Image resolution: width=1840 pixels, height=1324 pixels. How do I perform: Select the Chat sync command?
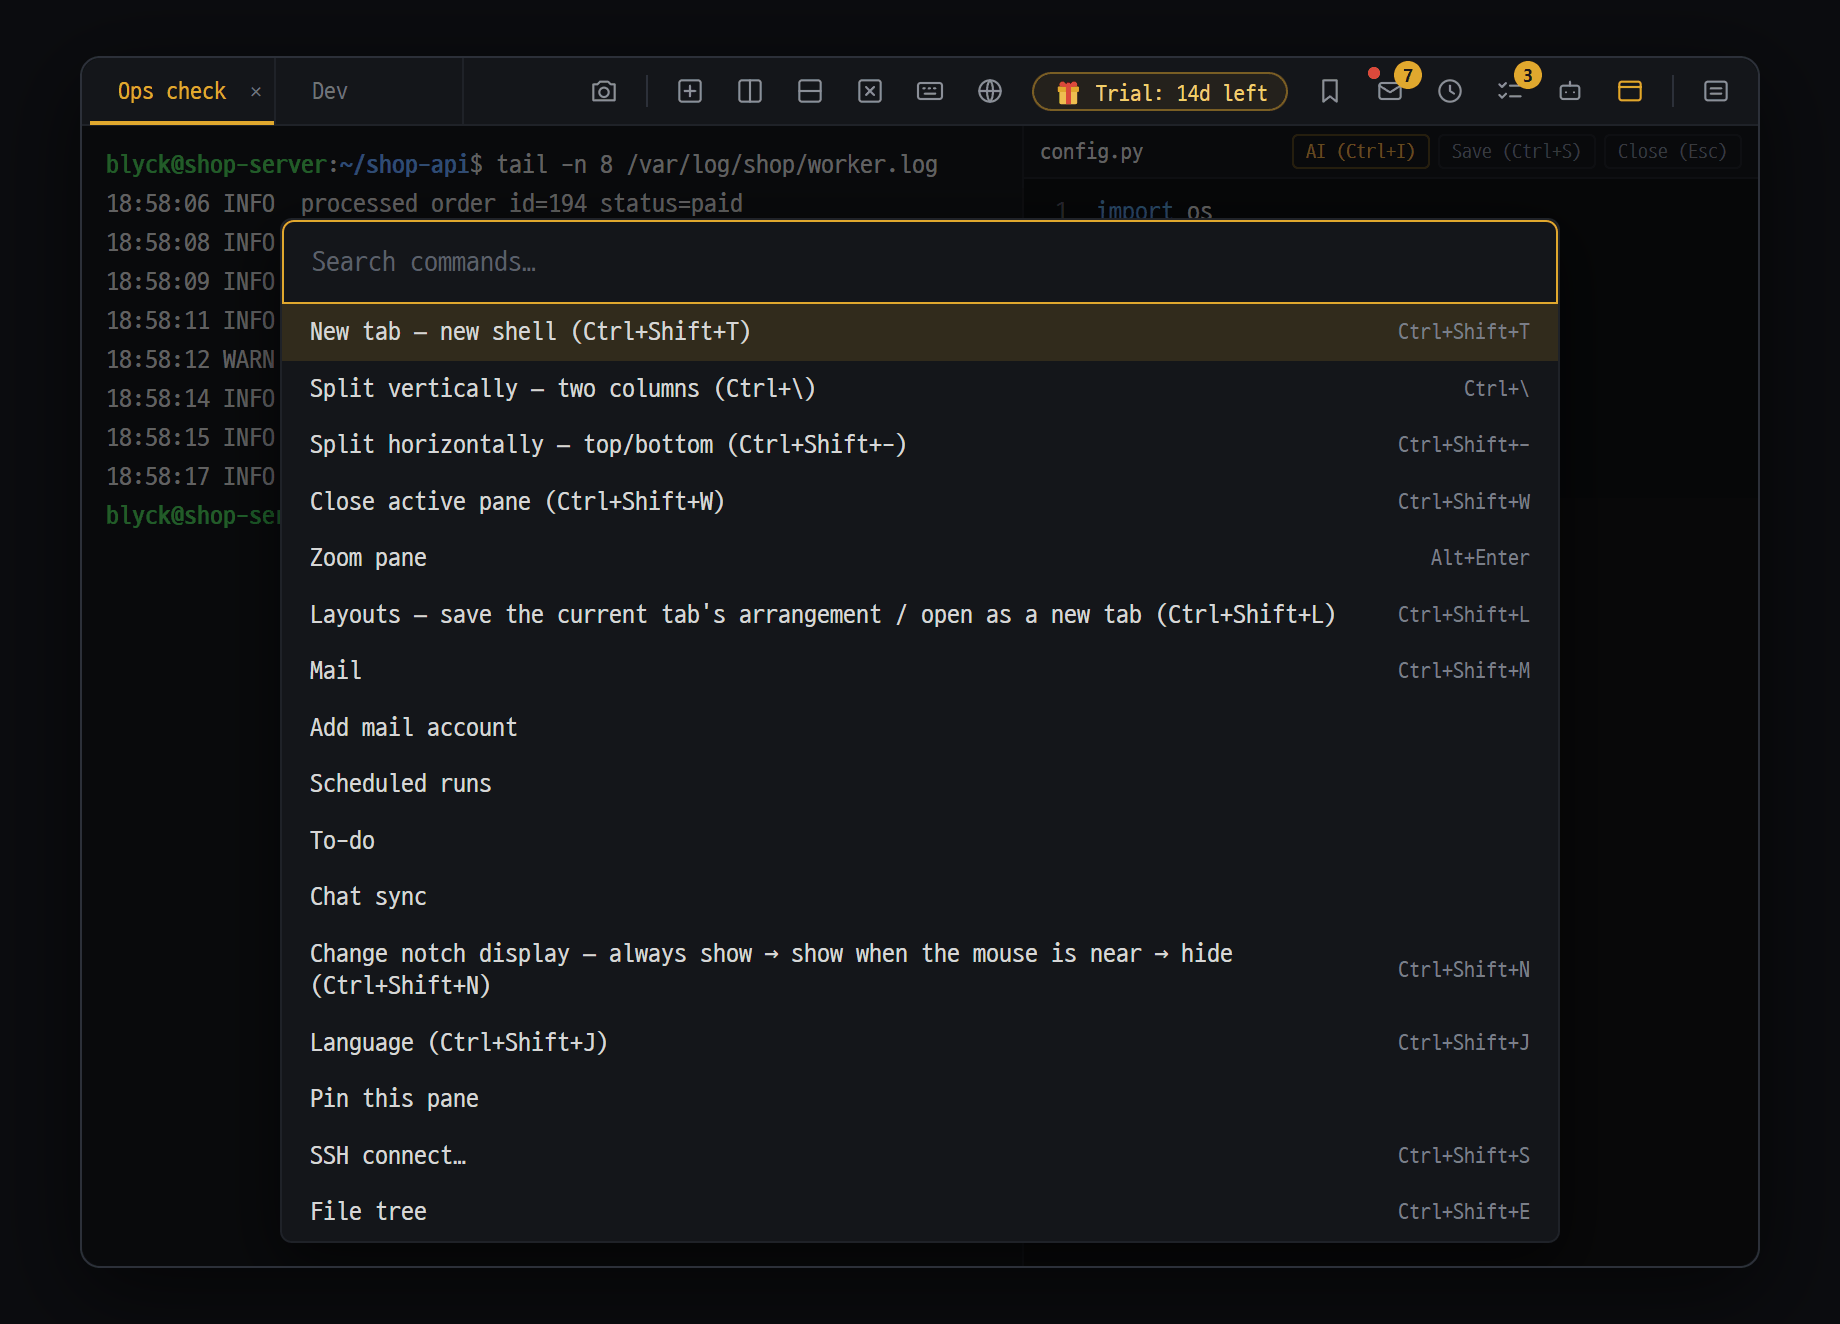coord(920,897)
